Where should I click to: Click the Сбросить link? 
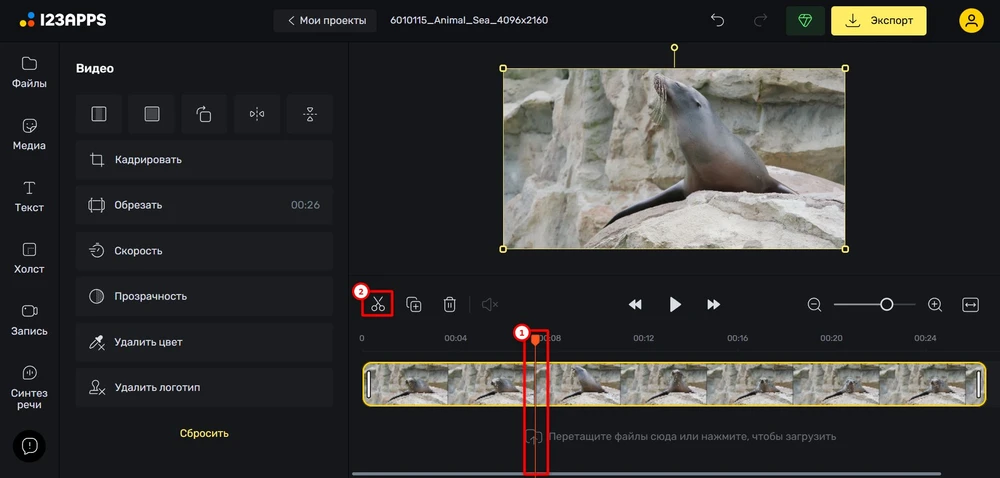click(204, 433)
